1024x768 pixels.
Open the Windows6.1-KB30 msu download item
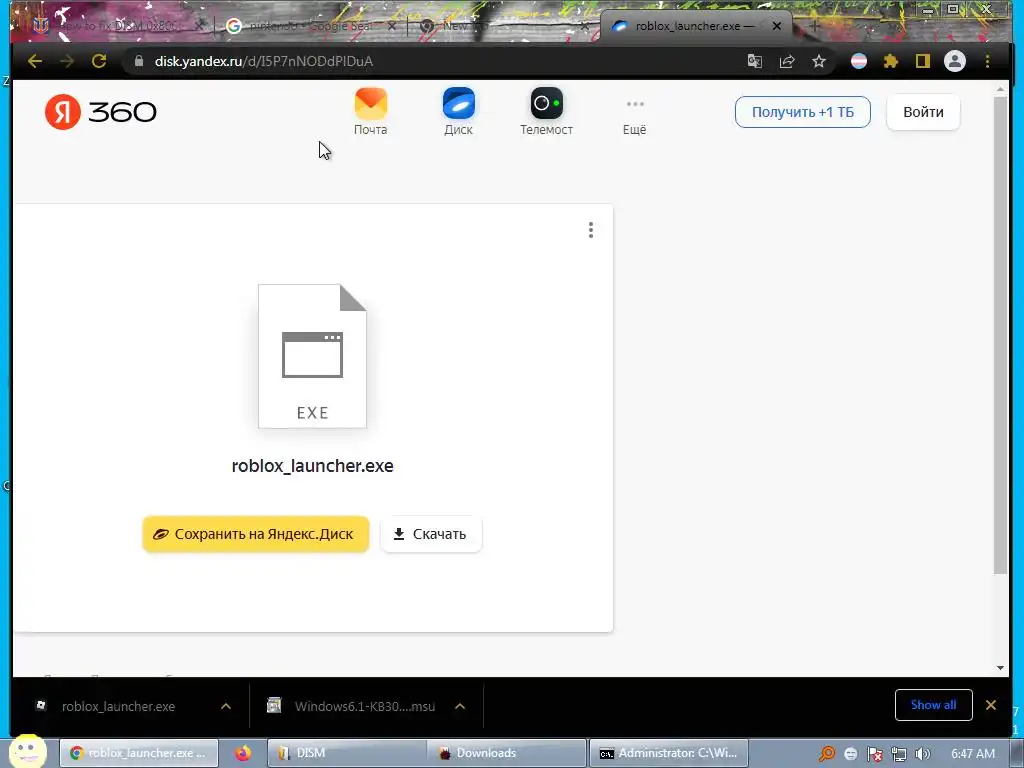point(353,706)
